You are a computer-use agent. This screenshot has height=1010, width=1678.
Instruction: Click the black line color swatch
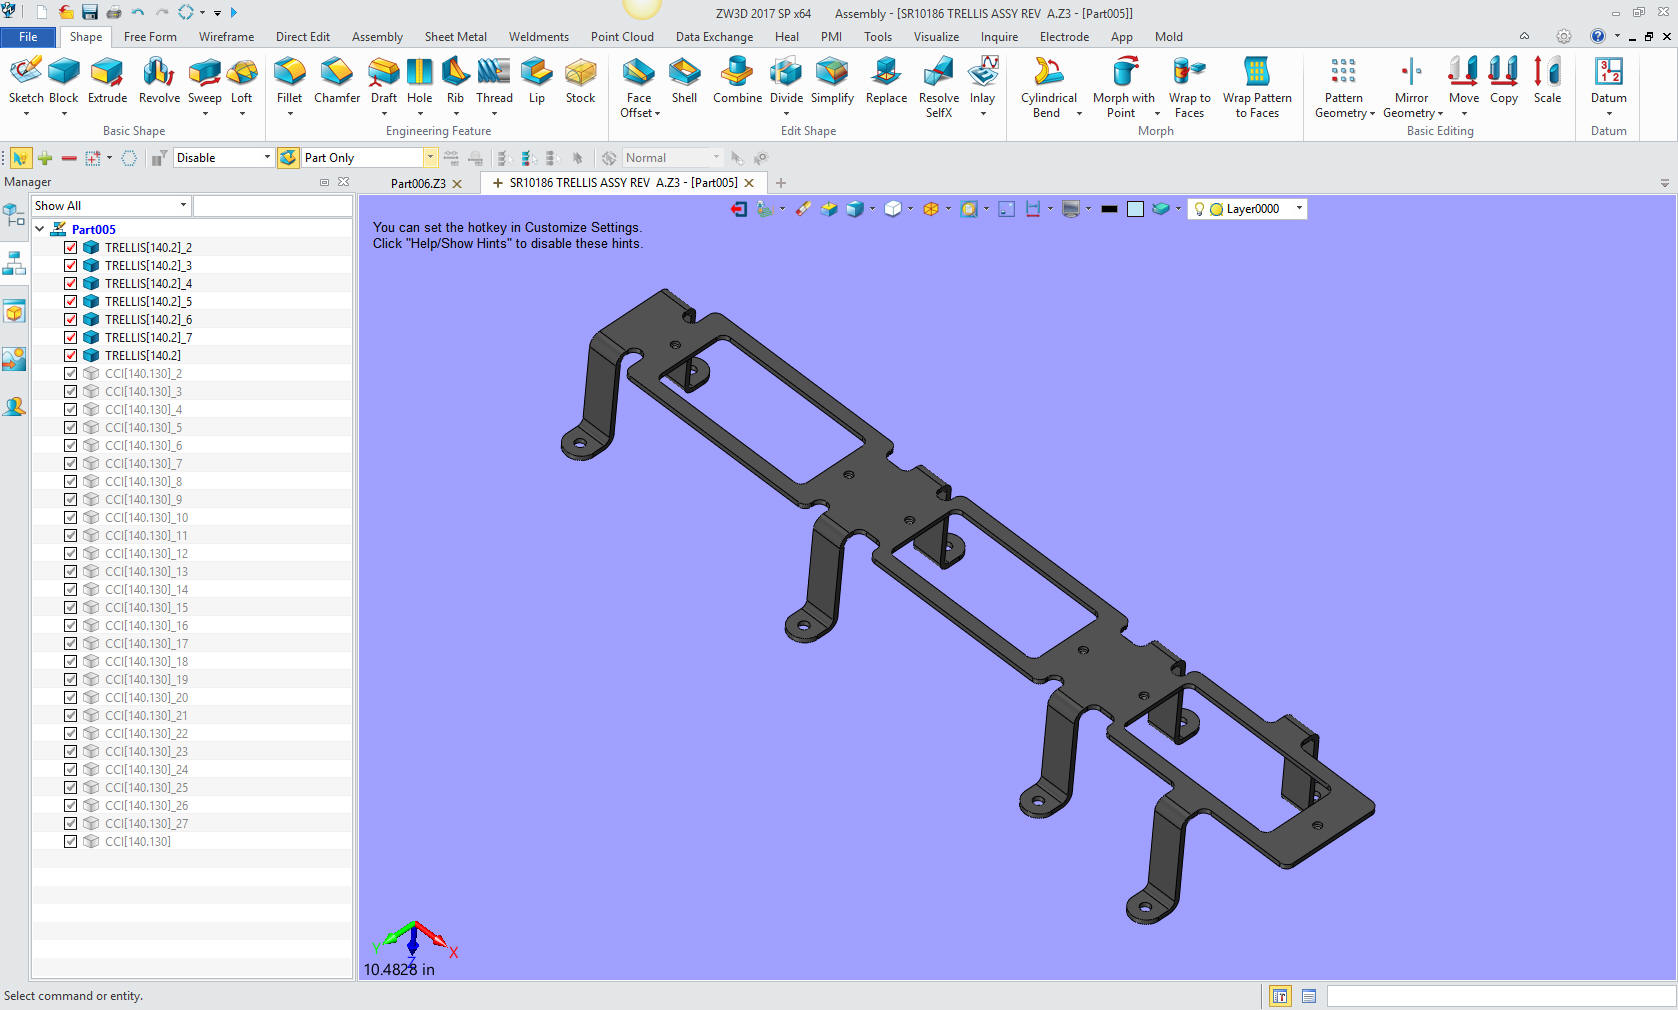pyautogui.click(x=1109, y=209)
